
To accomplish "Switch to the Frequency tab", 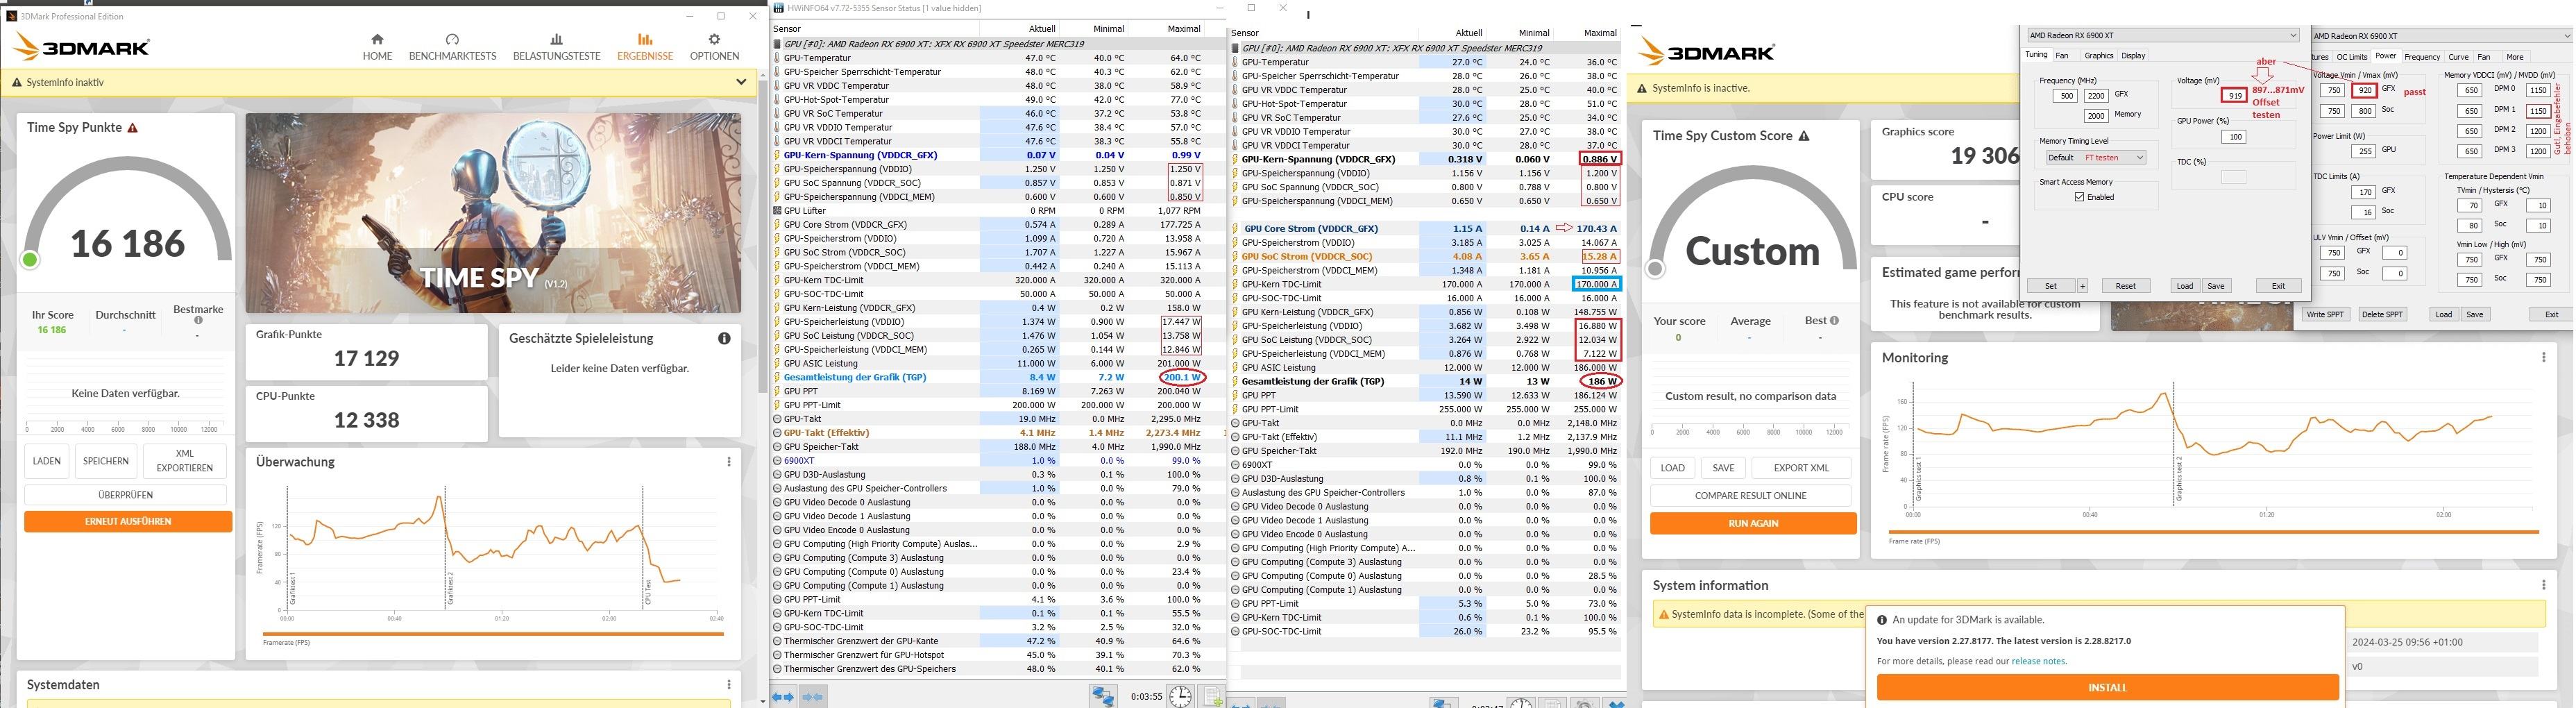I will tap(2422, 57).
